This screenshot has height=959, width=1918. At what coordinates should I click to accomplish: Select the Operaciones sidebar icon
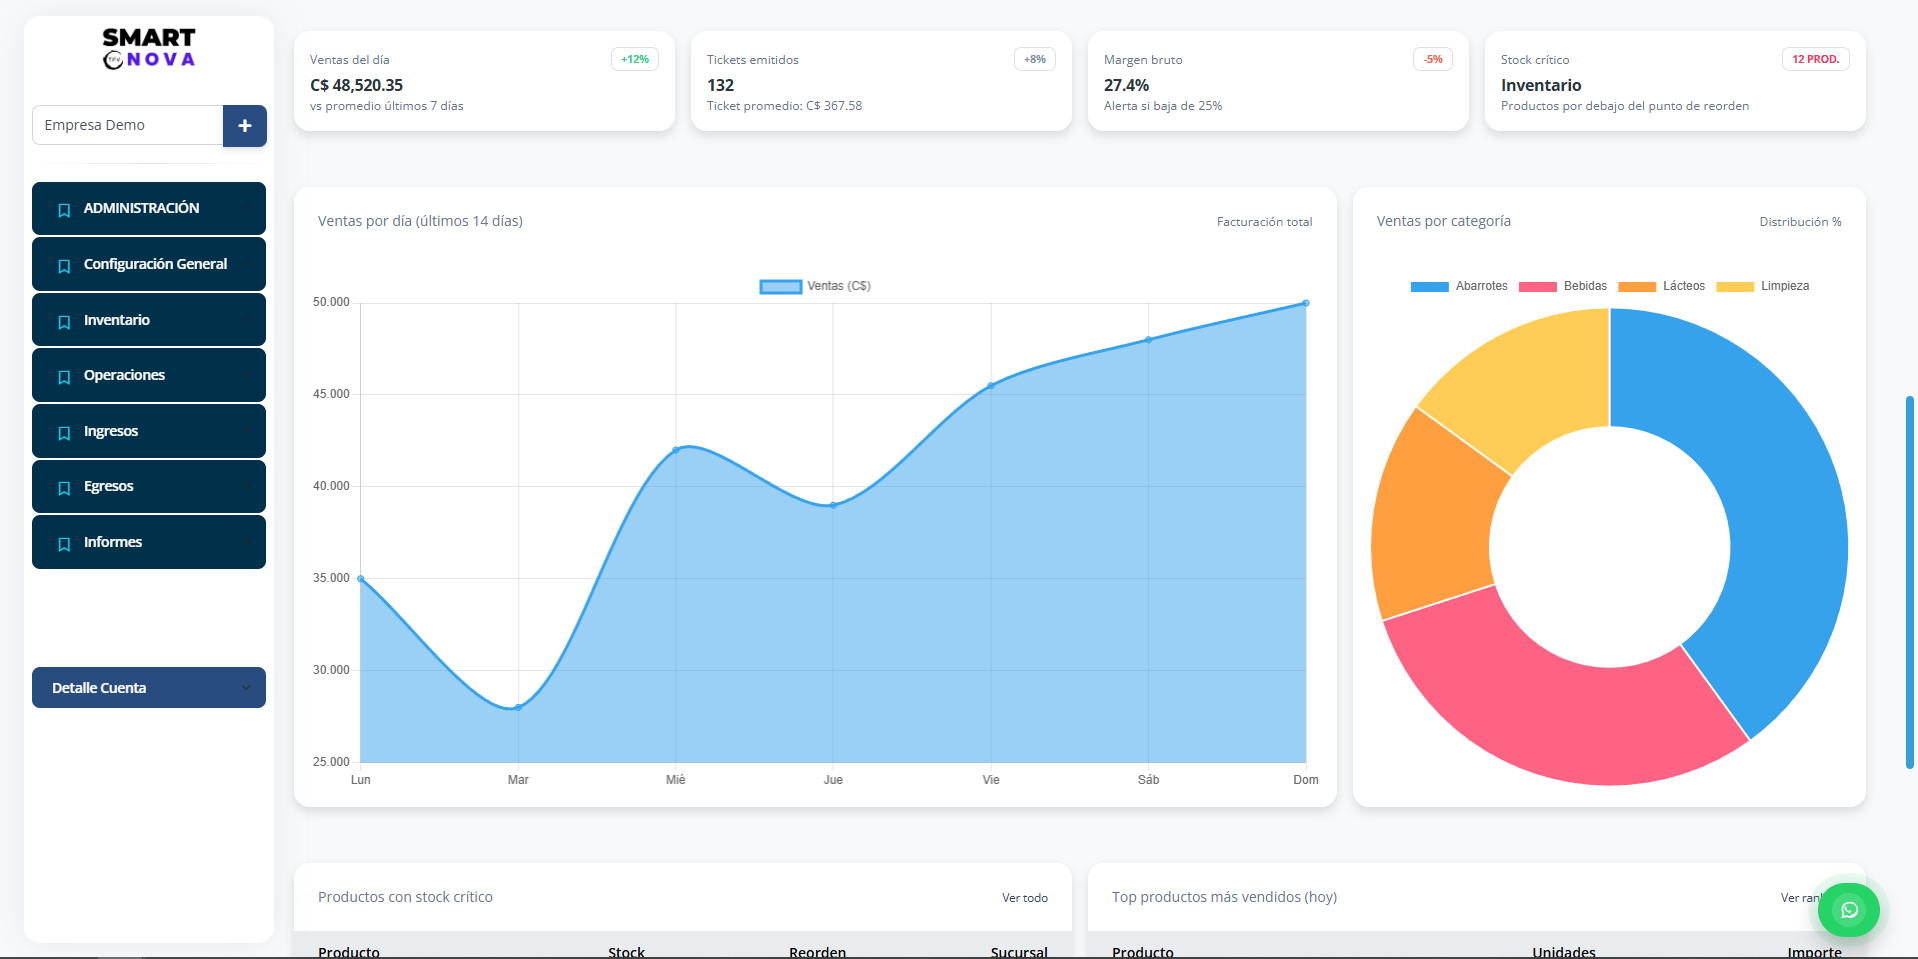pyautogui.click(x=64, y=375)
